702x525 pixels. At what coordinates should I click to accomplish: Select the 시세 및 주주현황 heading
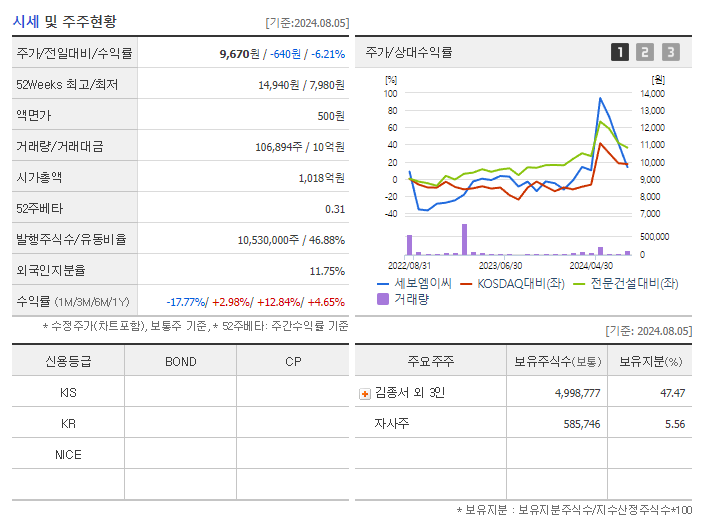(64, 21)
